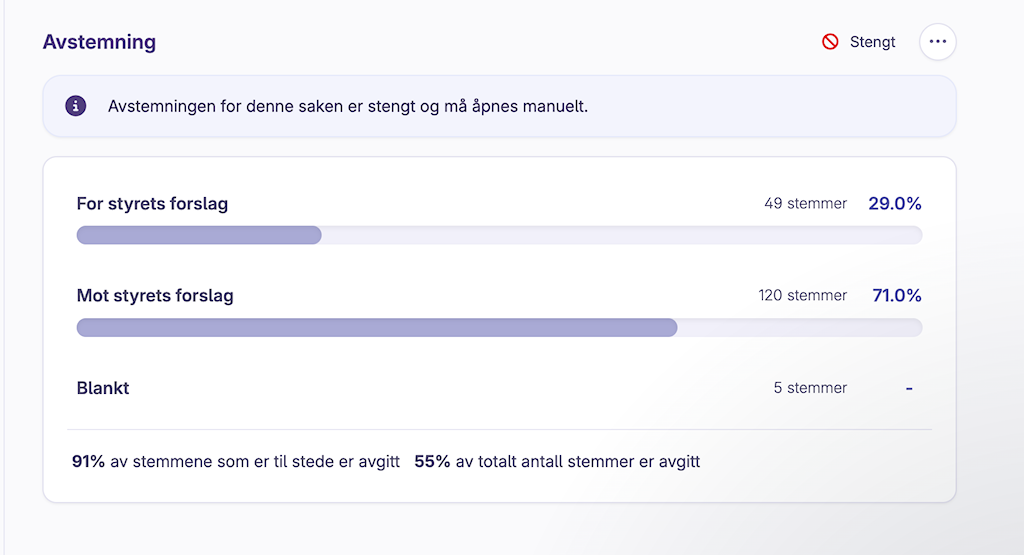Open the three-dot more options menu
Image resolution: width=1024 pixels, height=555 pixels.
tap(938, 42)
